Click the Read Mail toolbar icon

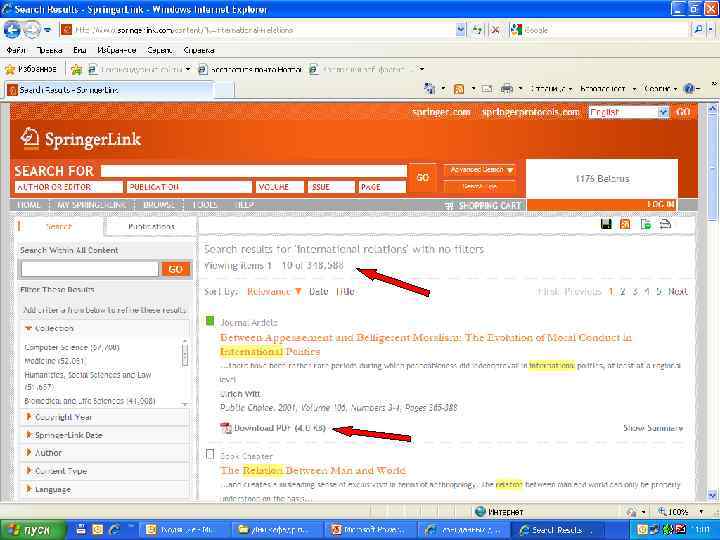pyautogui.click(x=487, y=89)
